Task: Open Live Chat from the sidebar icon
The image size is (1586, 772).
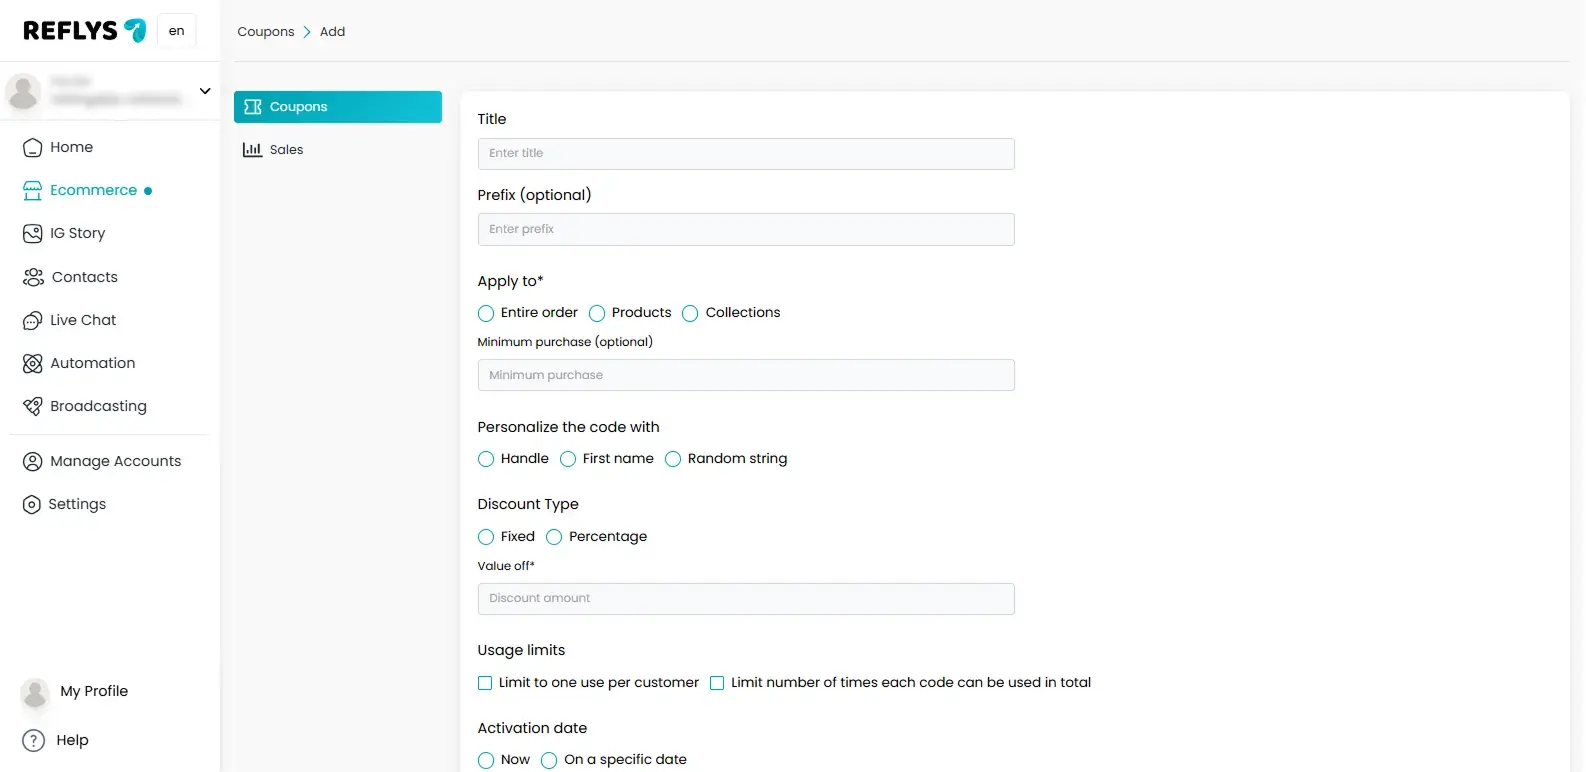Action: [x=32, y=321]
